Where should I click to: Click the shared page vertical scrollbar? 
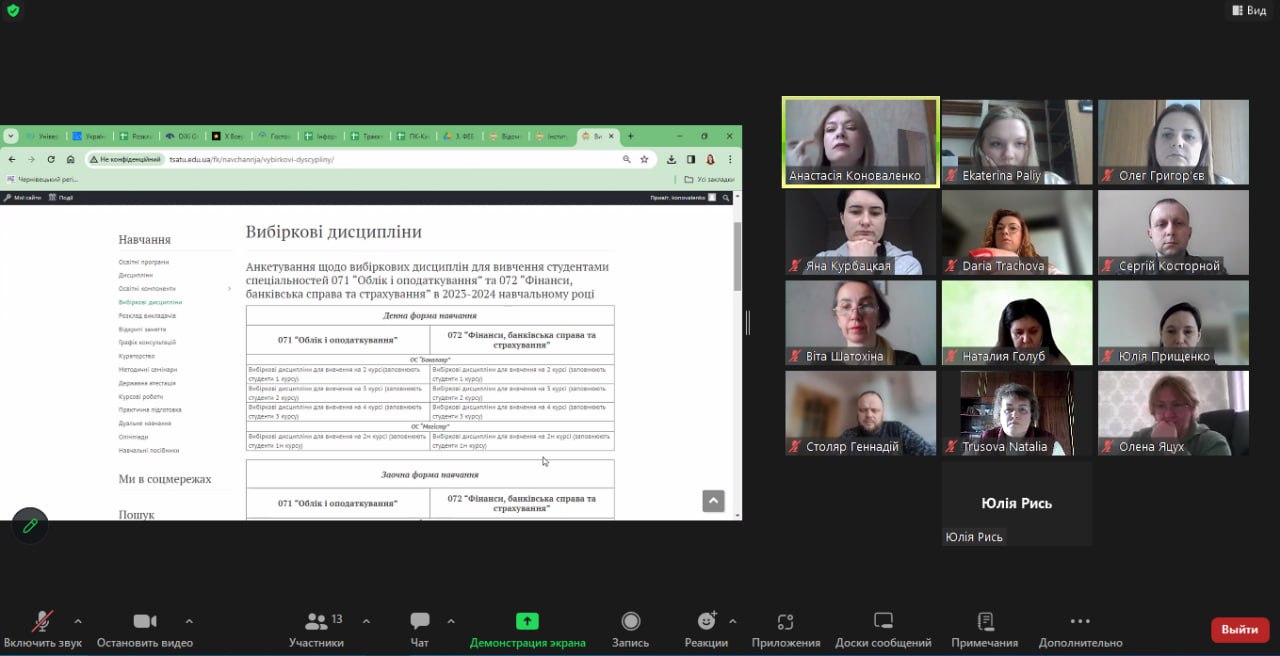point(738,255)
